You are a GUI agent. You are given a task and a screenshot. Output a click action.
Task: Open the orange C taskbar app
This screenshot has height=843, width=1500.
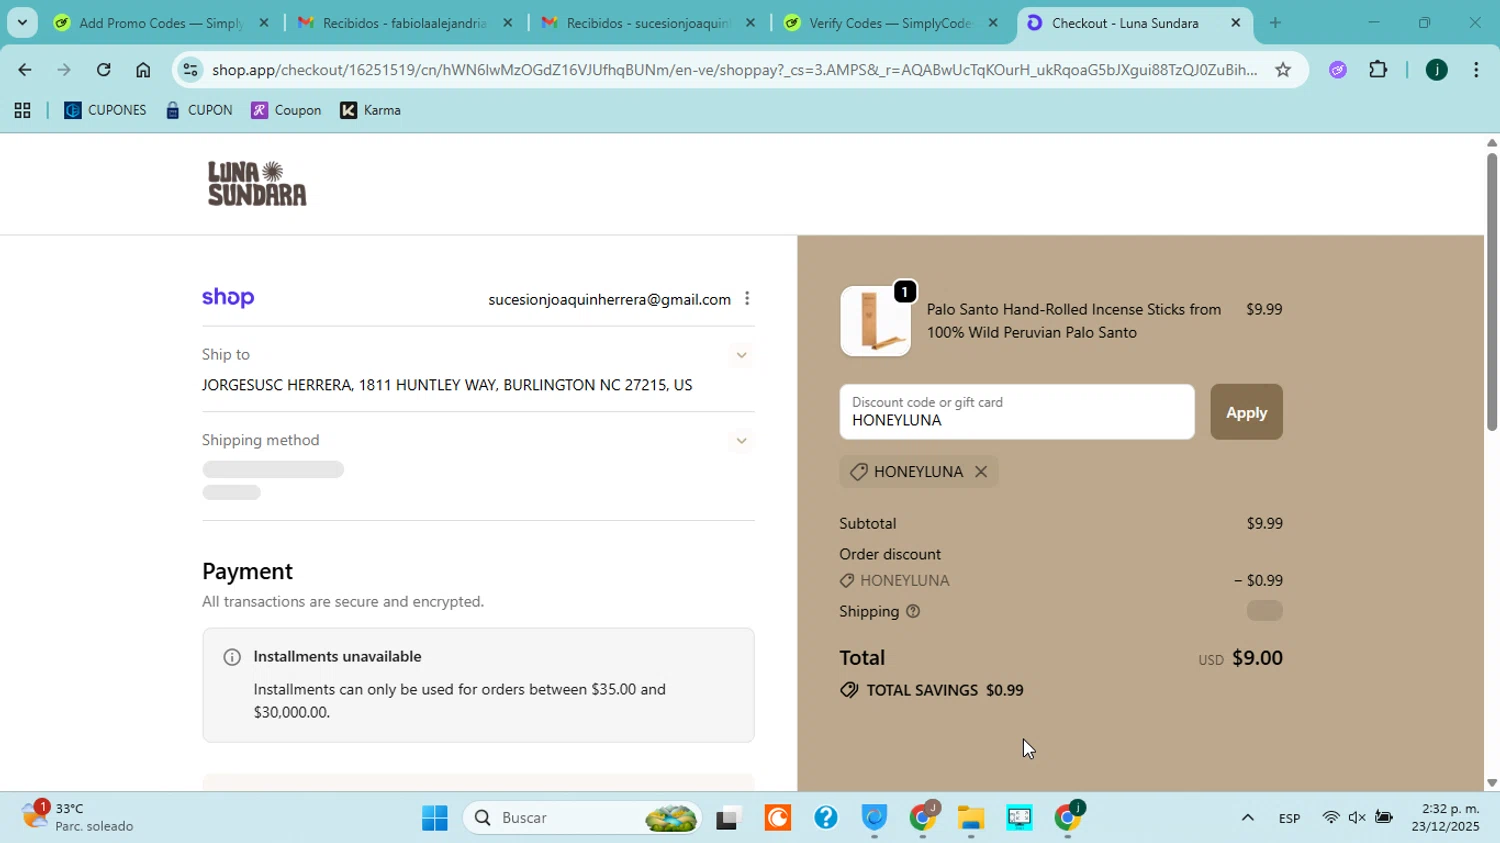click(777, 819)
